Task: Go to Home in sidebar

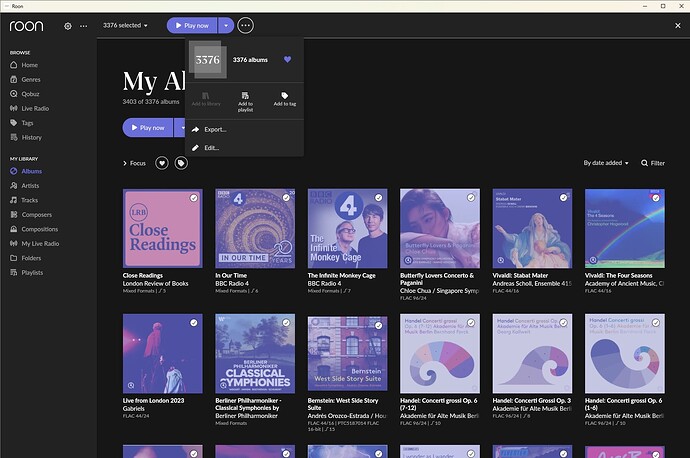Action: pos(29,65)
